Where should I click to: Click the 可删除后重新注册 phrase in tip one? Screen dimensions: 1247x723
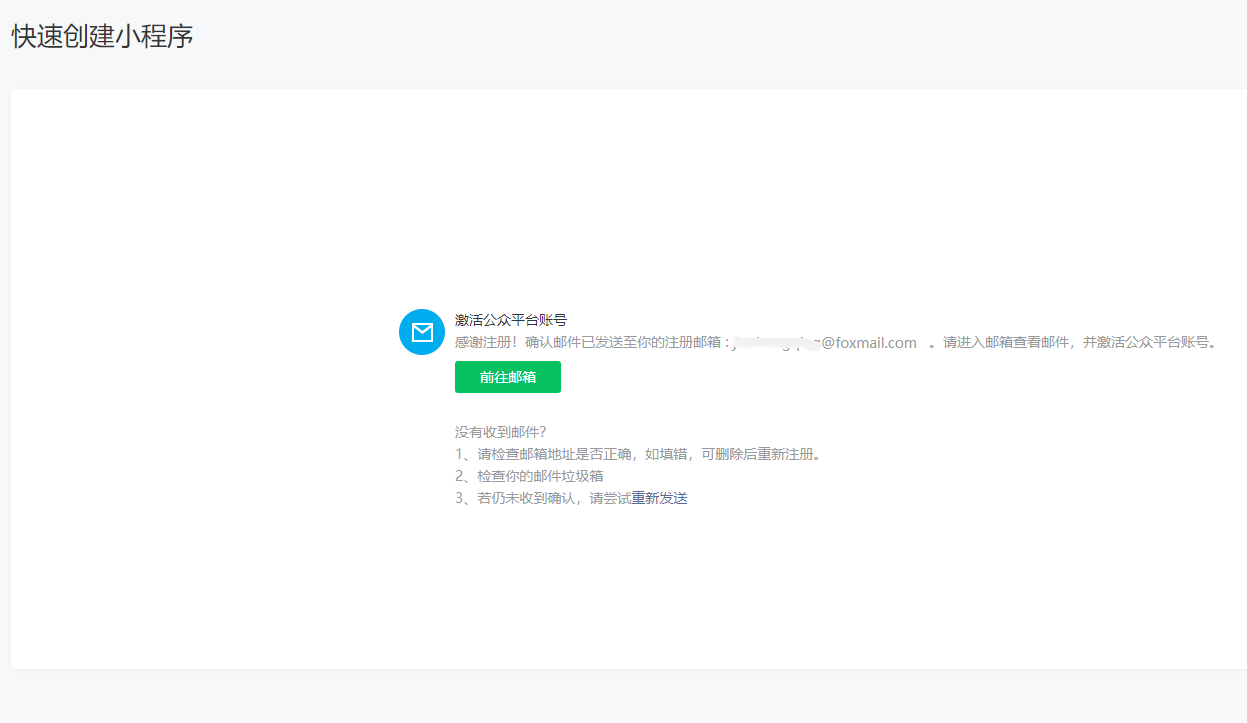(758, 454)
